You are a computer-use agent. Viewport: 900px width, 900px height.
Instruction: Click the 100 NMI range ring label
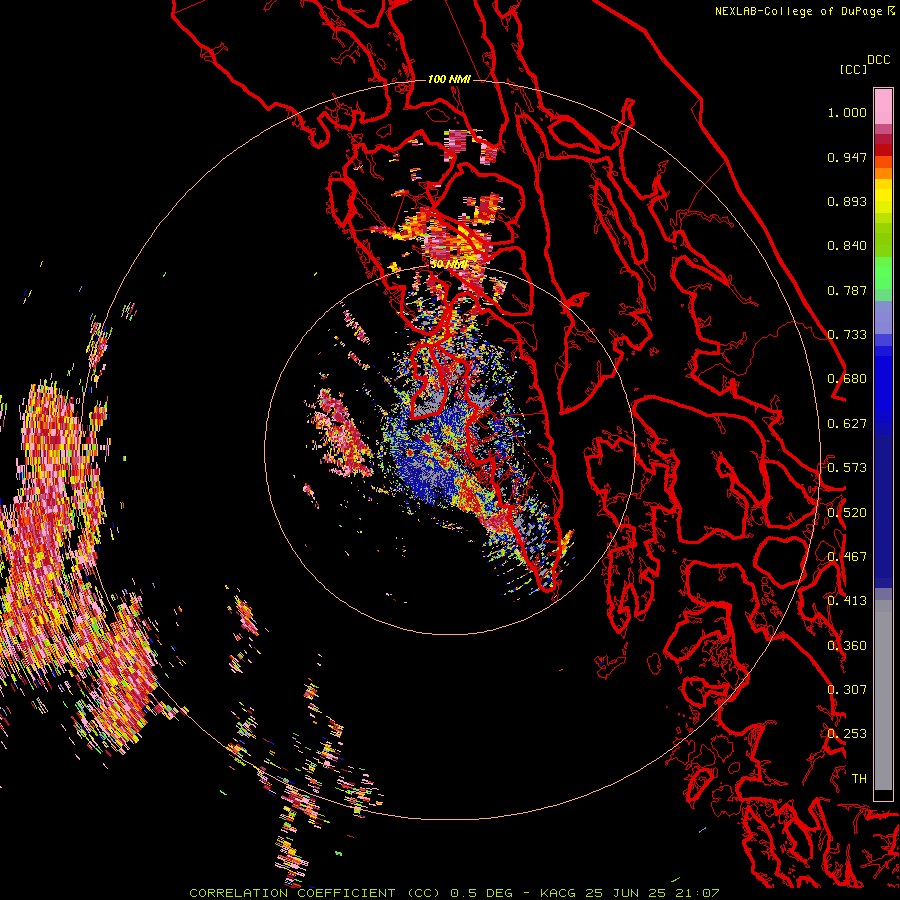[x=449, y=79]
